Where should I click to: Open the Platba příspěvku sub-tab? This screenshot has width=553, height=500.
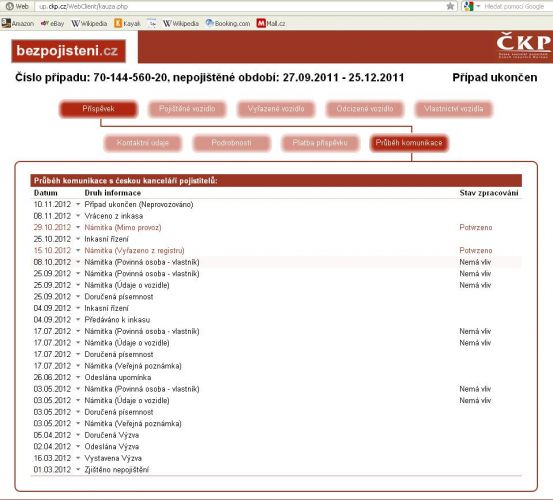click(320, 143)
